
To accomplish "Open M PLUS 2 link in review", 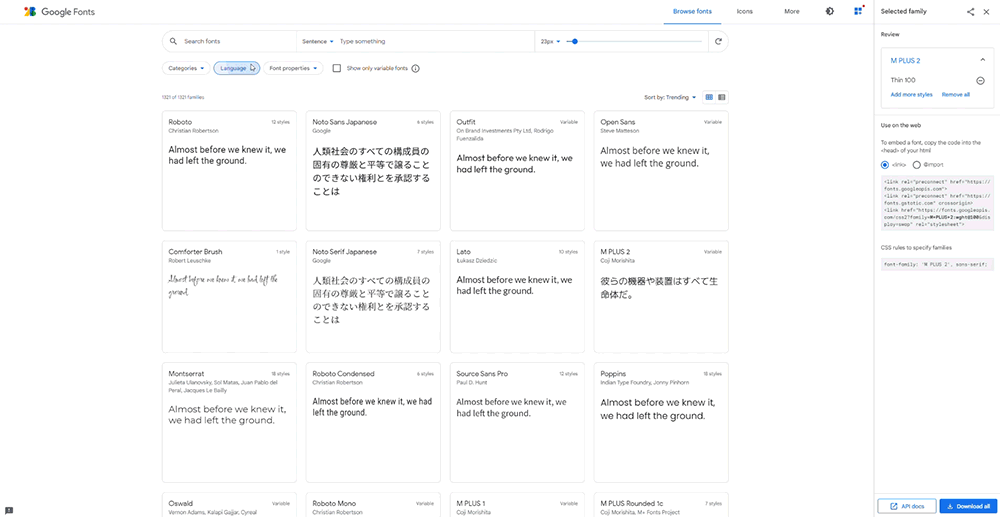I will (905, 61).
